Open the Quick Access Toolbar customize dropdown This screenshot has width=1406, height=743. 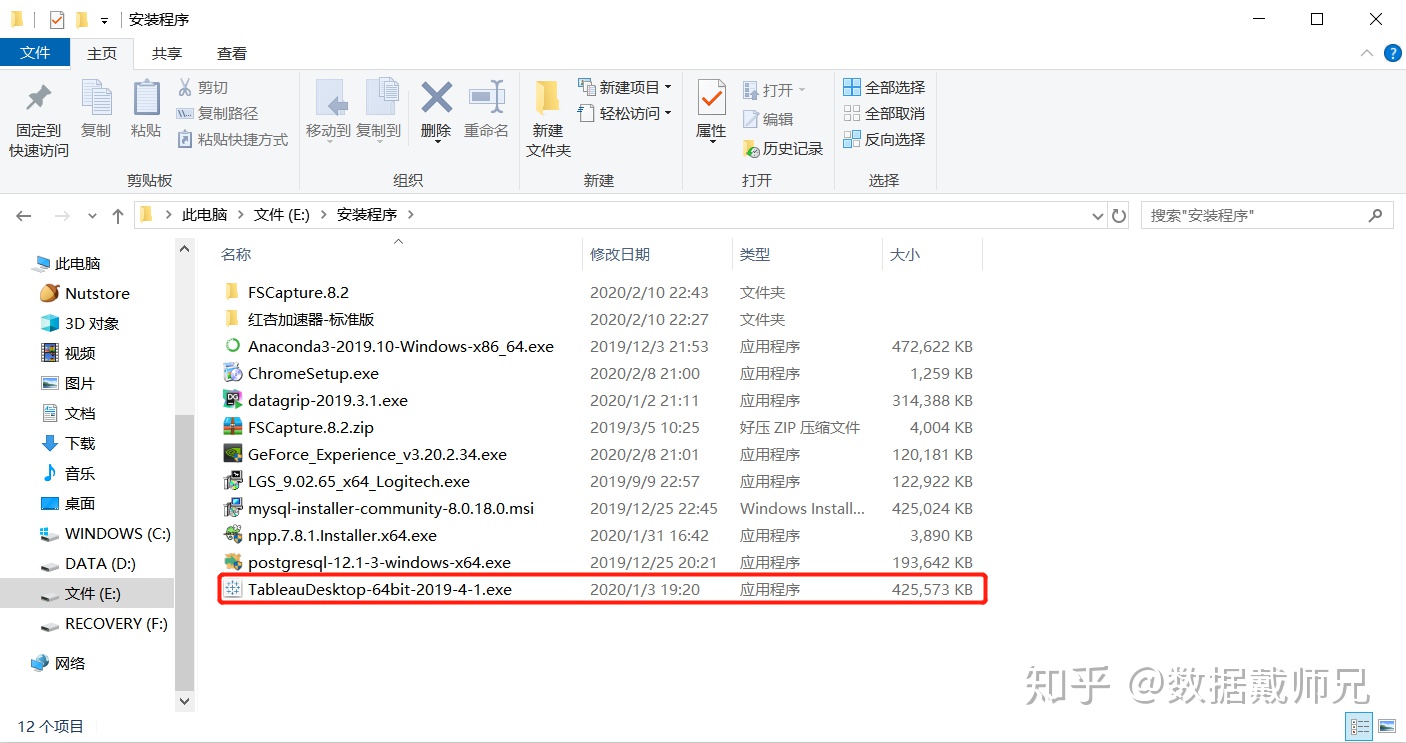click(x=105, y=20)
